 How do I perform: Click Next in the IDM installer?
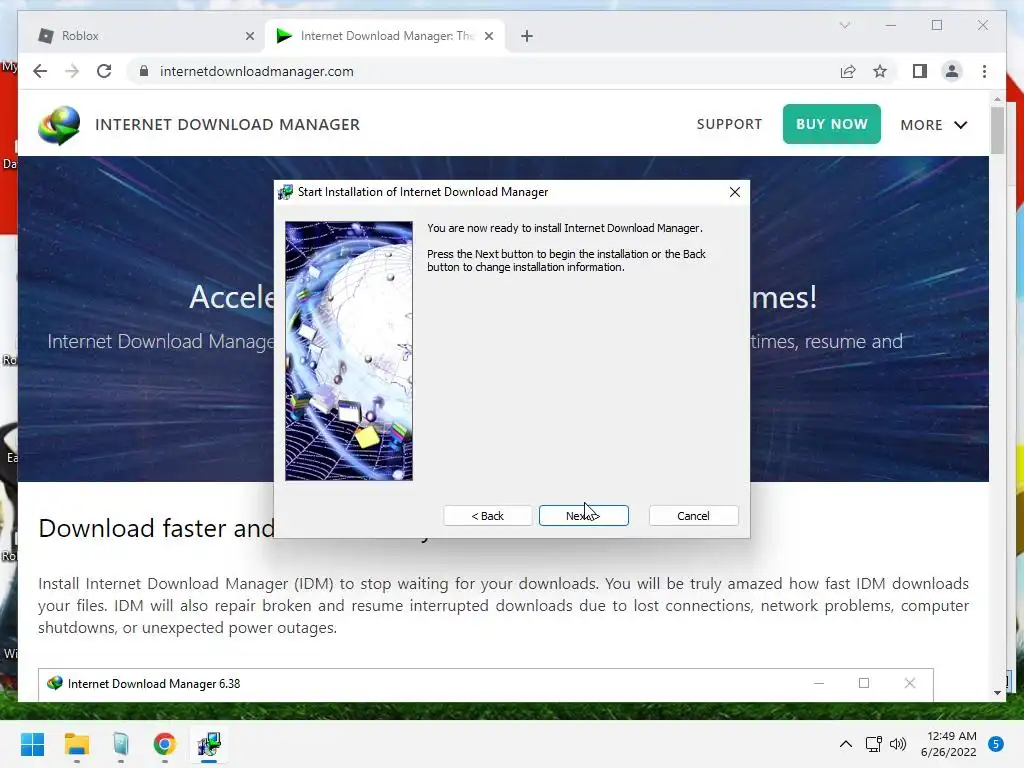583,515
